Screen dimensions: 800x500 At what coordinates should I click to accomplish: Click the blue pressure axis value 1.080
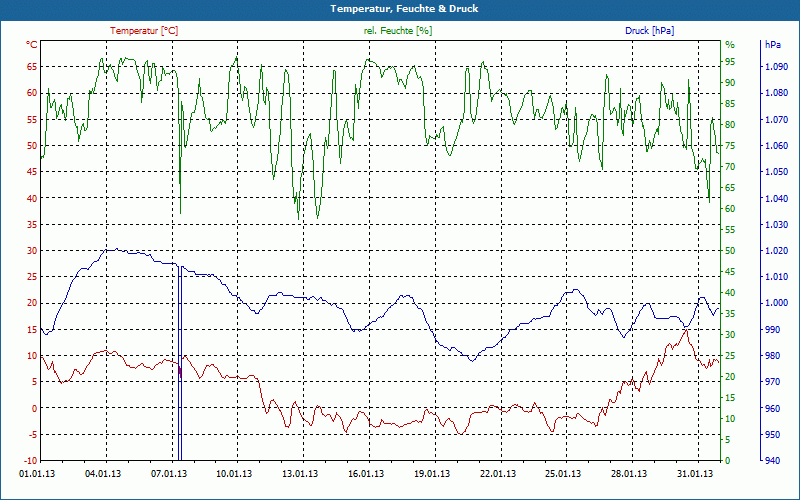pos(777,93)
